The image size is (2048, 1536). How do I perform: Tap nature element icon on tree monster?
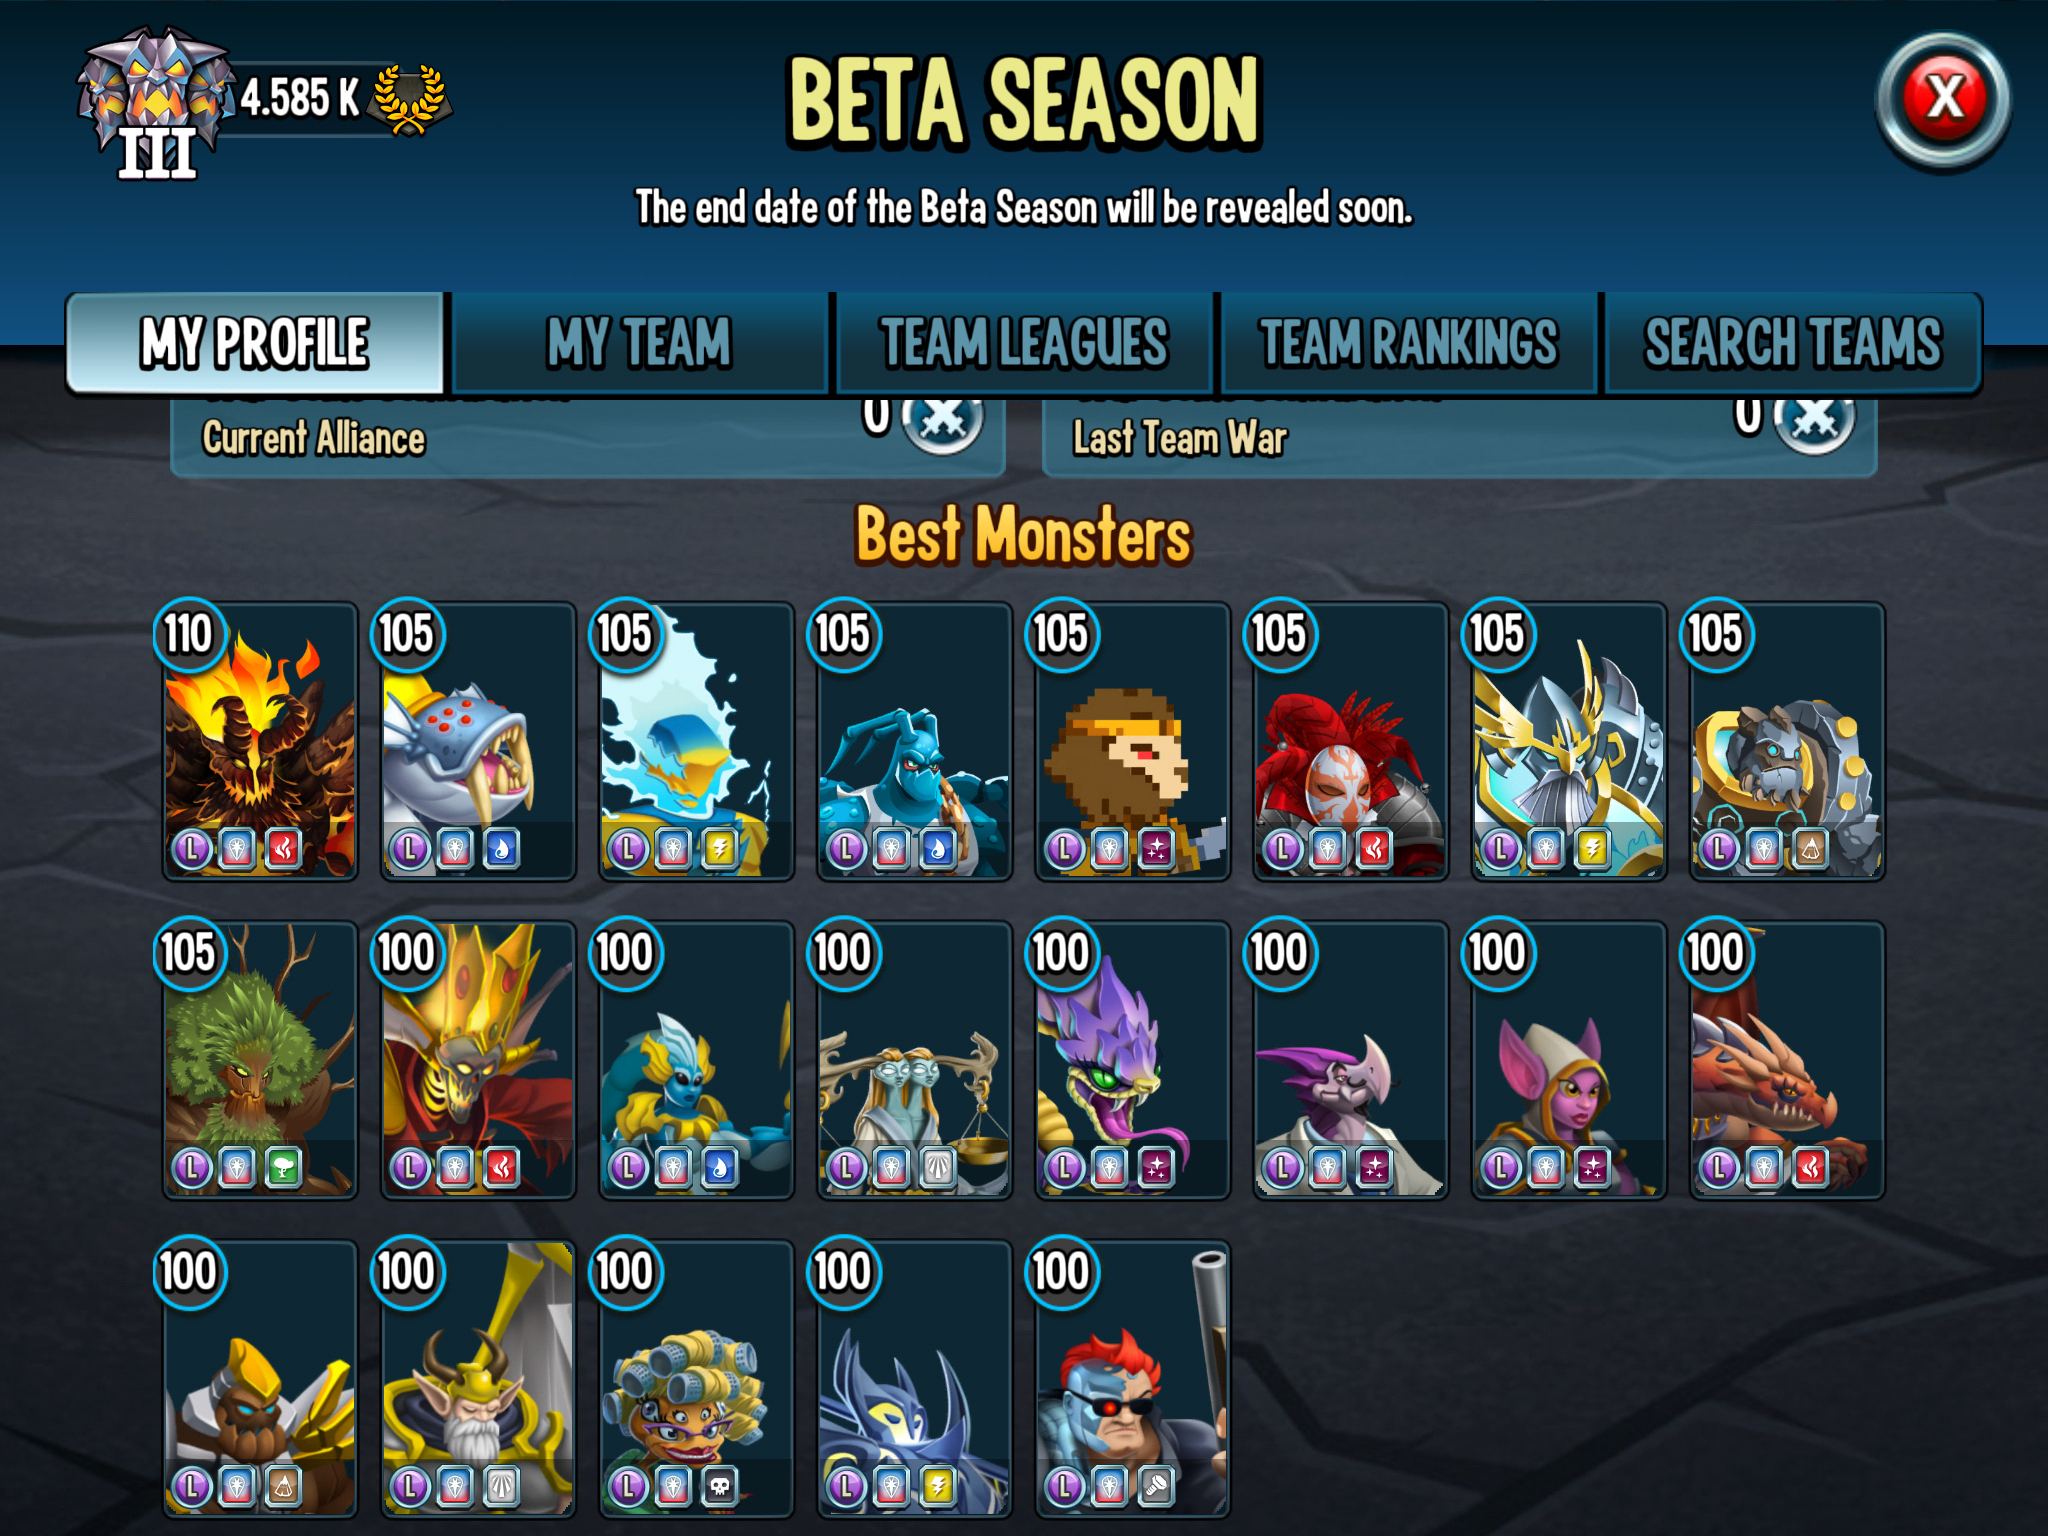284,1167
